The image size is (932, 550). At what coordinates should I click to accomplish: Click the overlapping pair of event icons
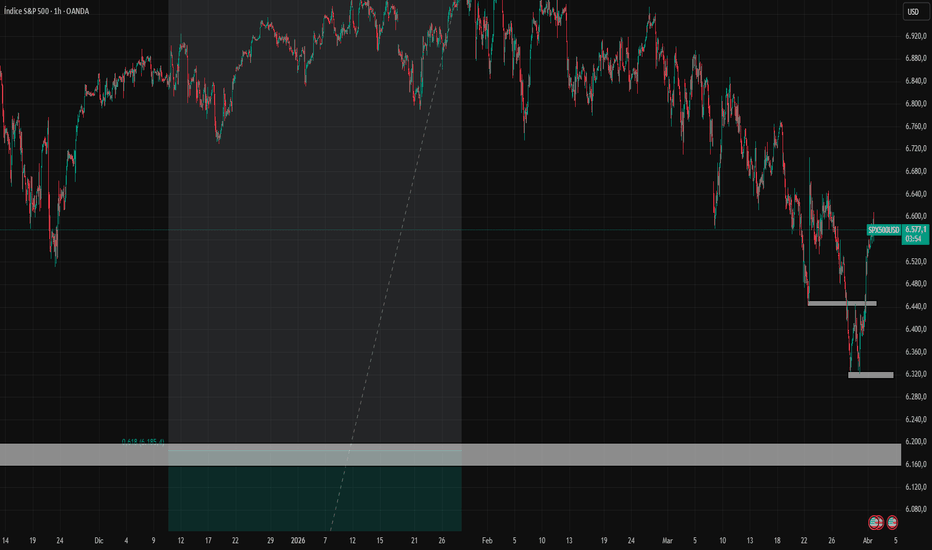pyautogui.click(x=875, y=521)
